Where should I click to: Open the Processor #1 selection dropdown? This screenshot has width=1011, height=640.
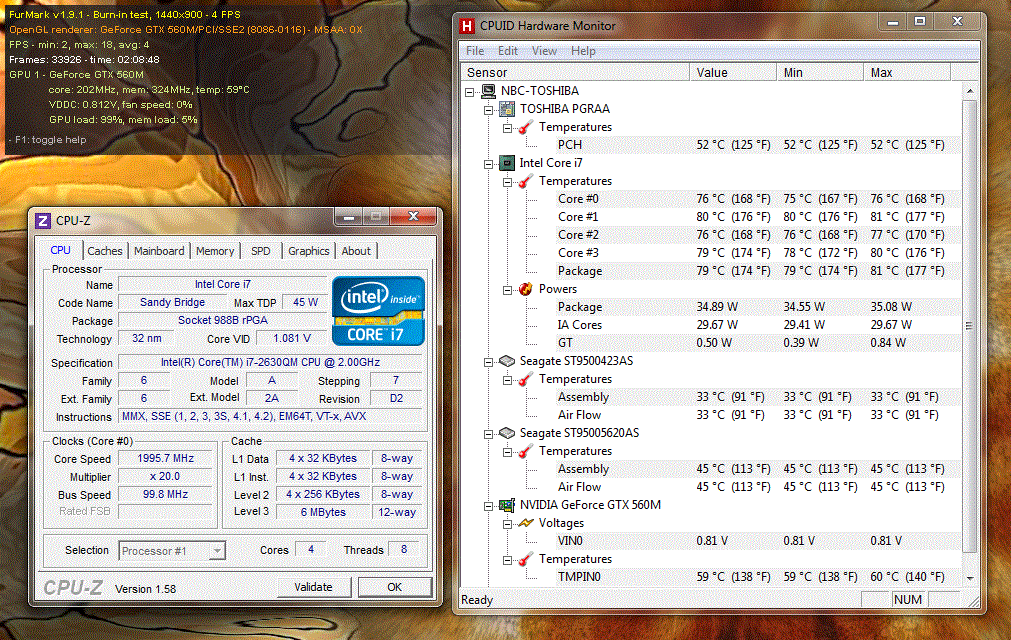point(217,551)
